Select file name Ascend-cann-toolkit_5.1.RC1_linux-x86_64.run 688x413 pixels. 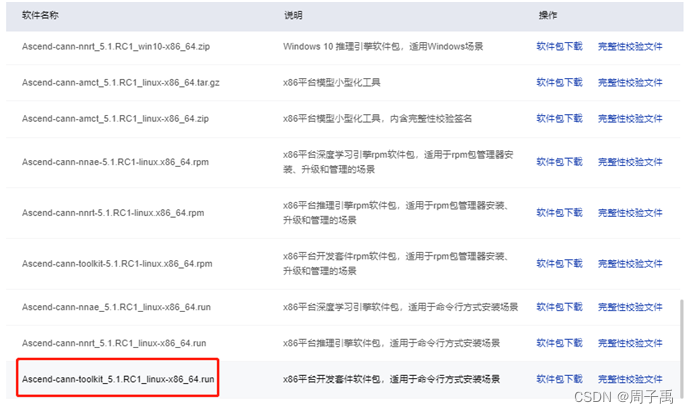click(x=118, y=379)
